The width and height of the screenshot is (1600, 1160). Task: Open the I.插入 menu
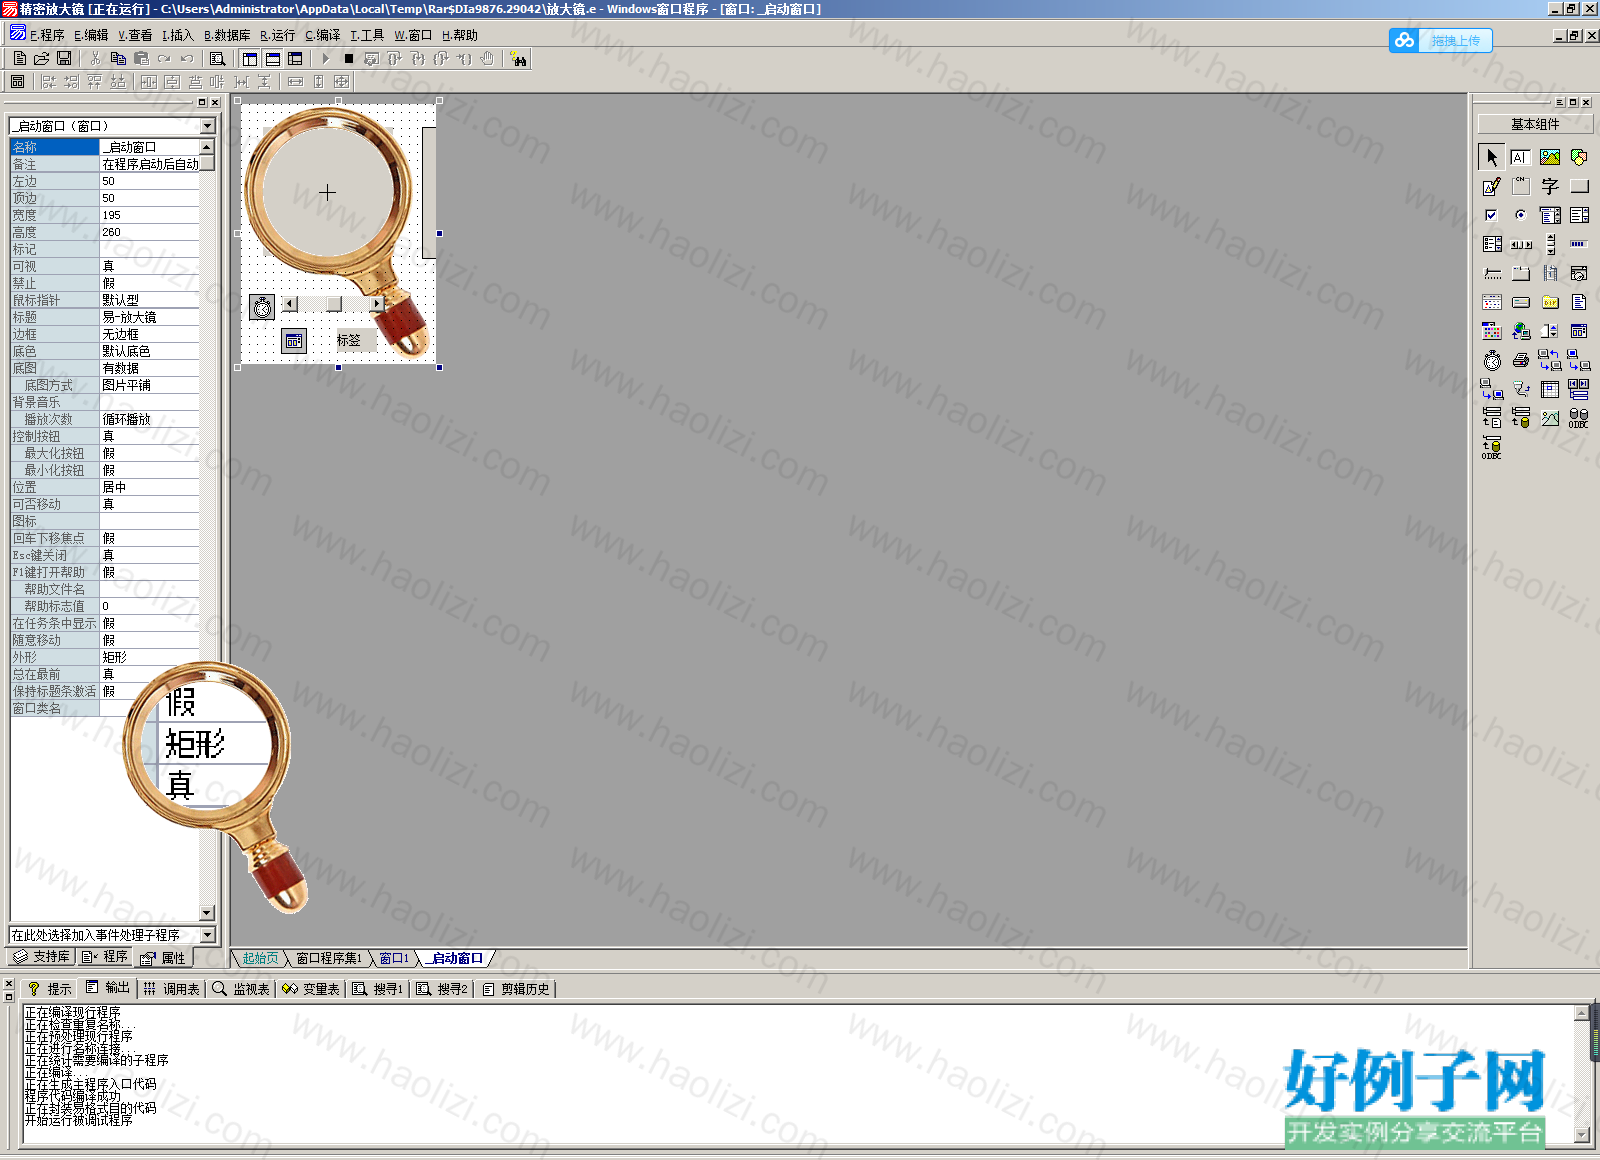point(178,35)
